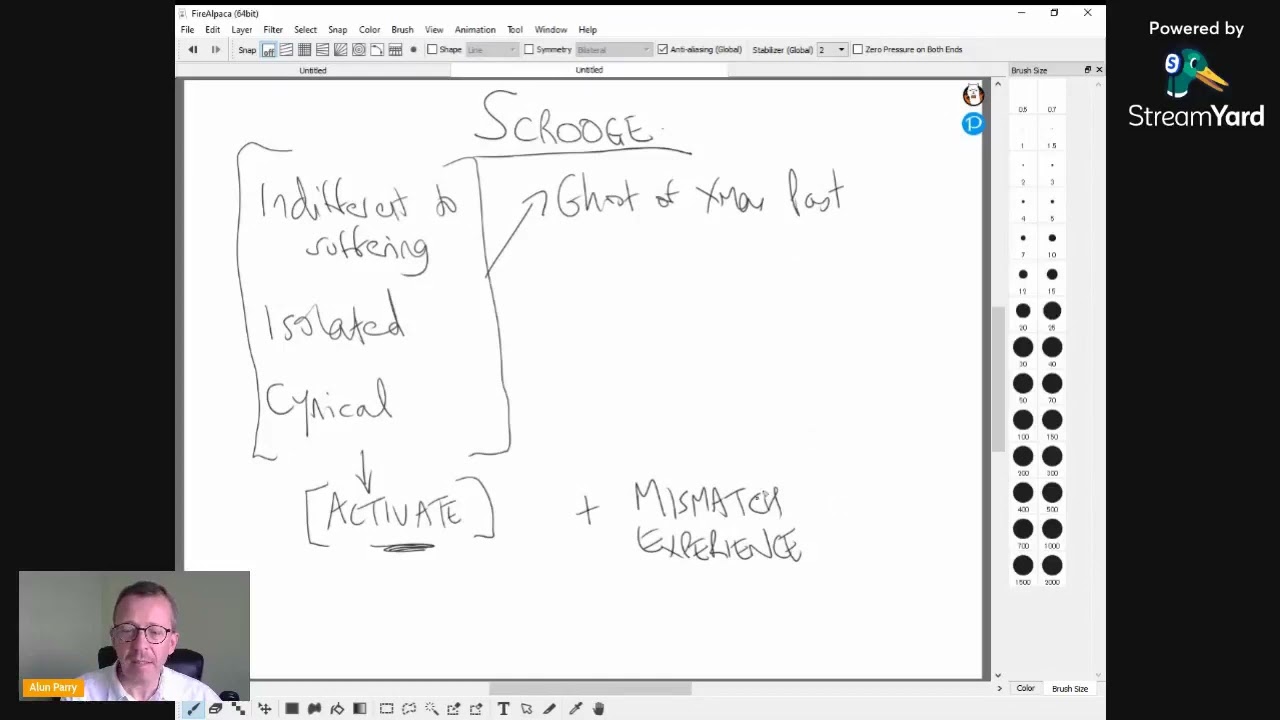Select the Select Pen tool
This screenshot has height=720, width=1280.
453,708
